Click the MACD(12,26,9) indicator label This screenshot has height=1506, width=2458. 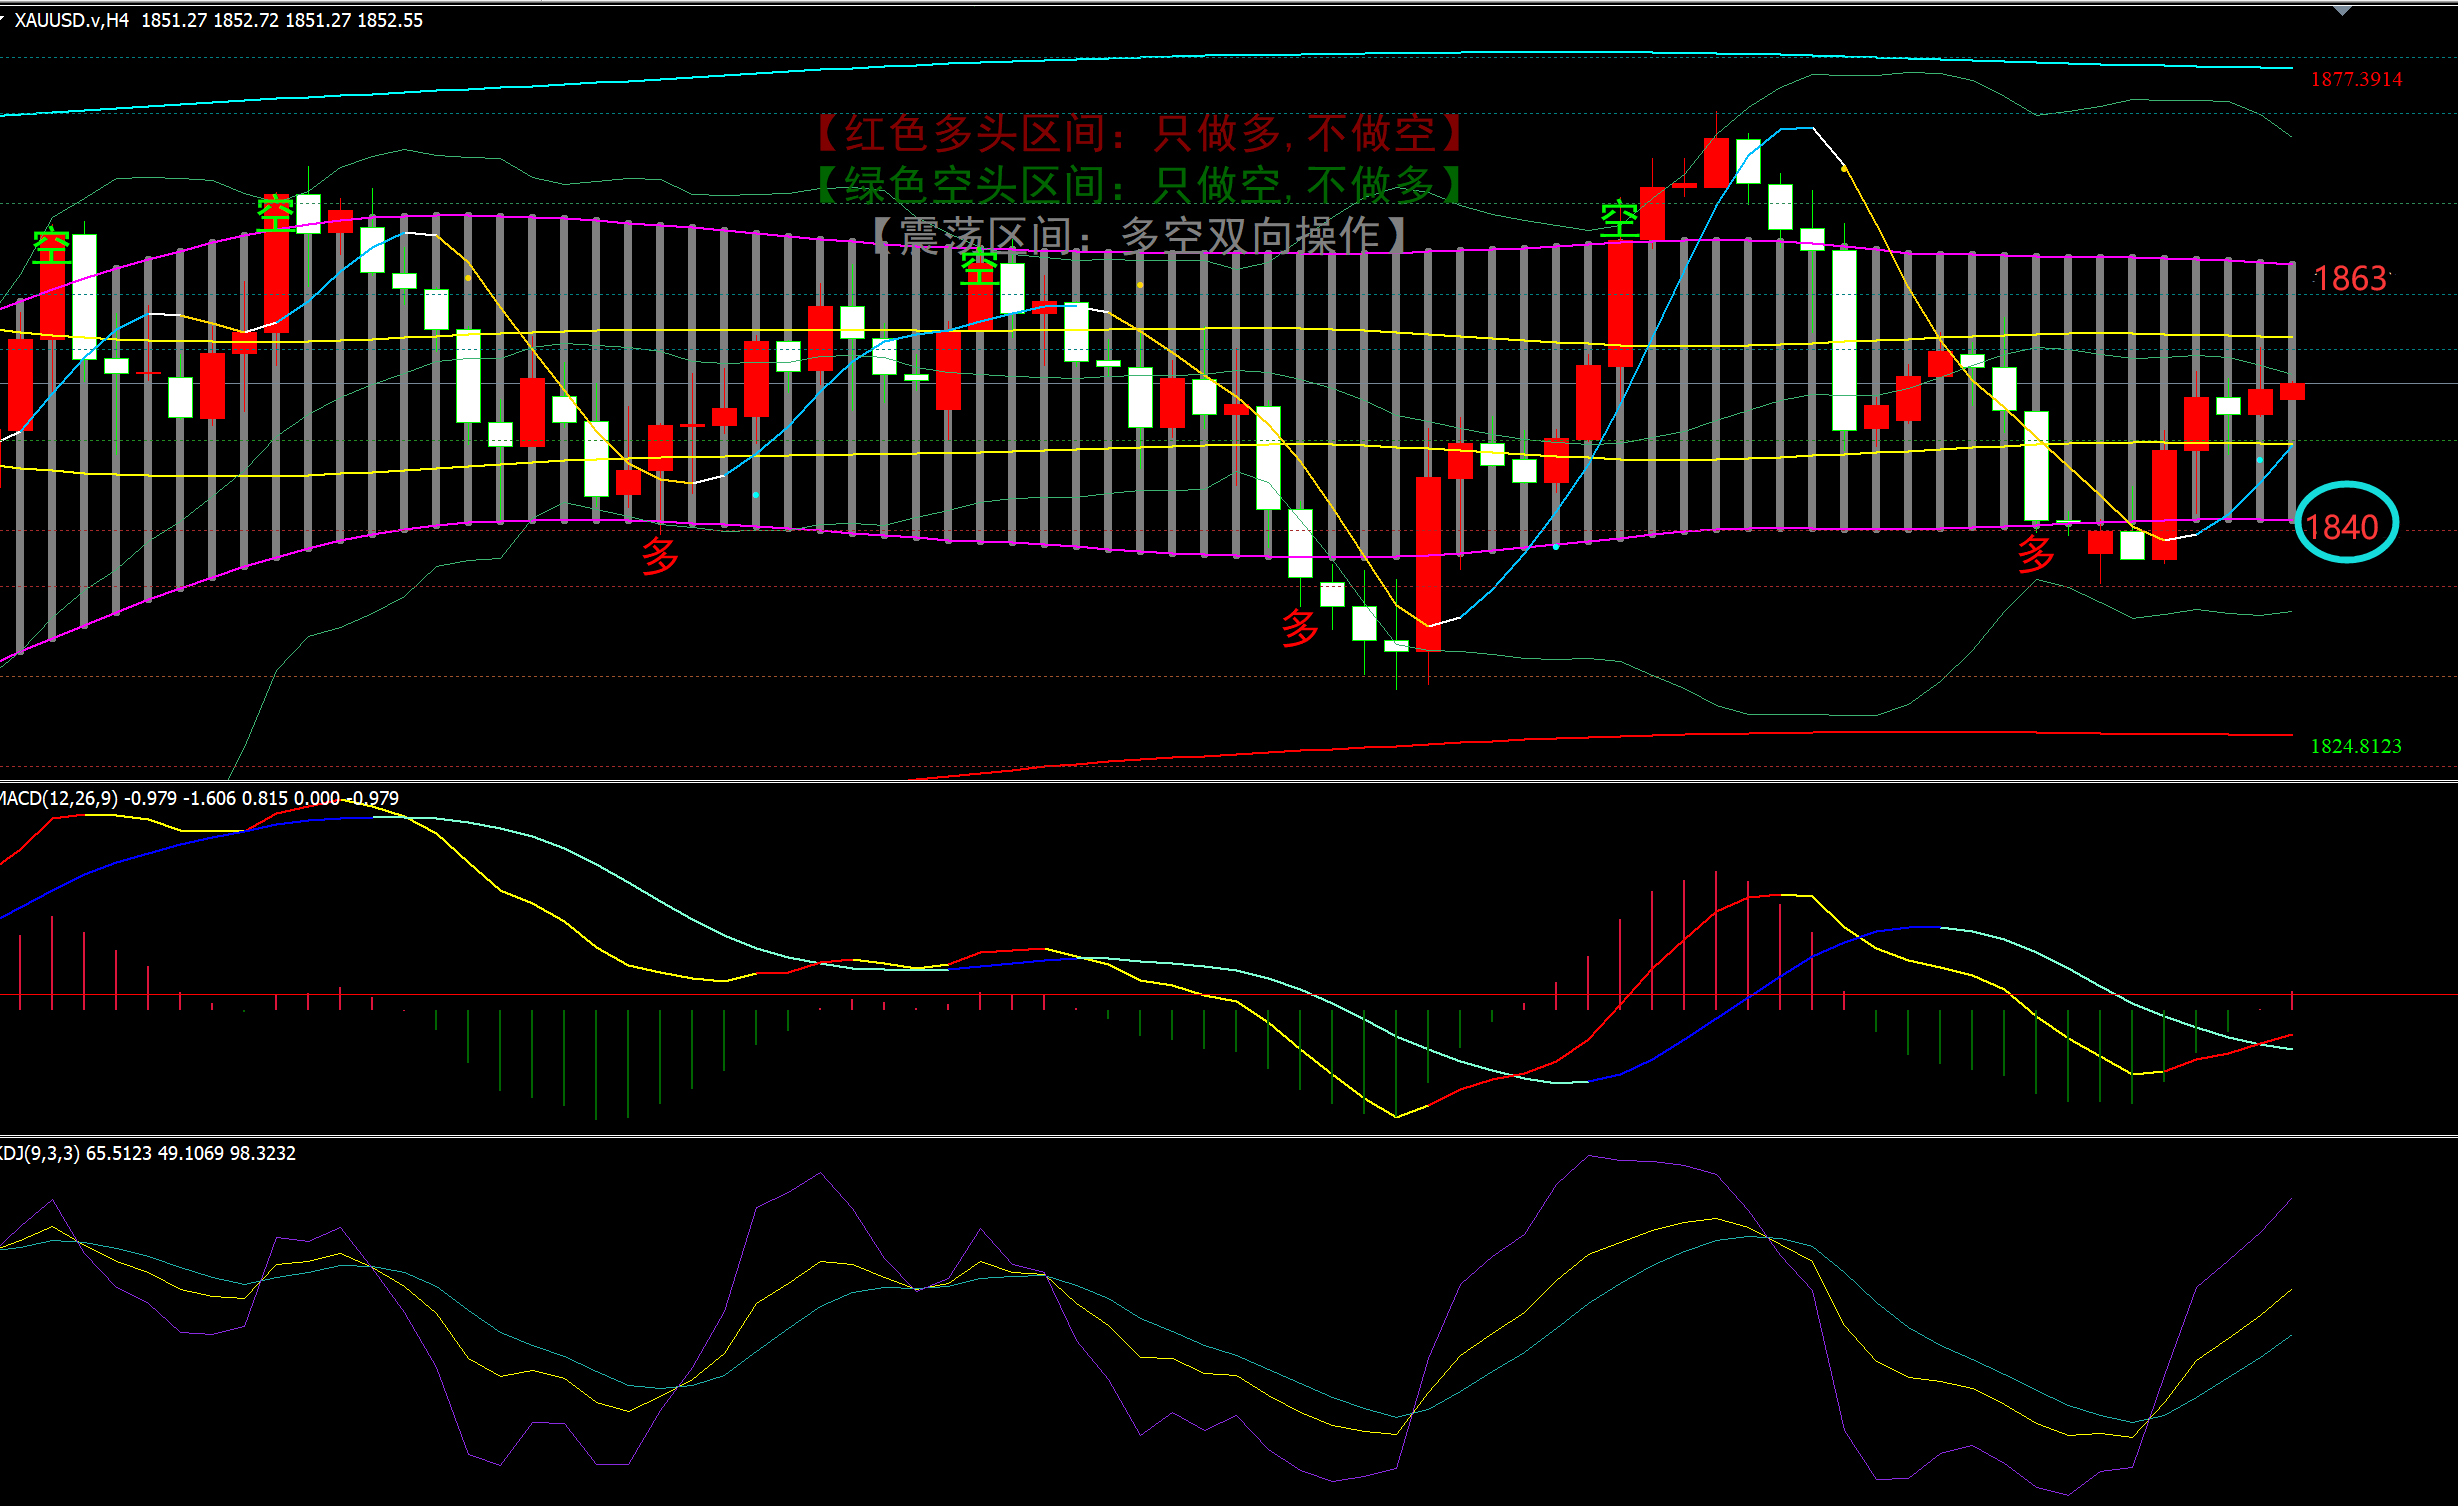[x=60, y=798]
